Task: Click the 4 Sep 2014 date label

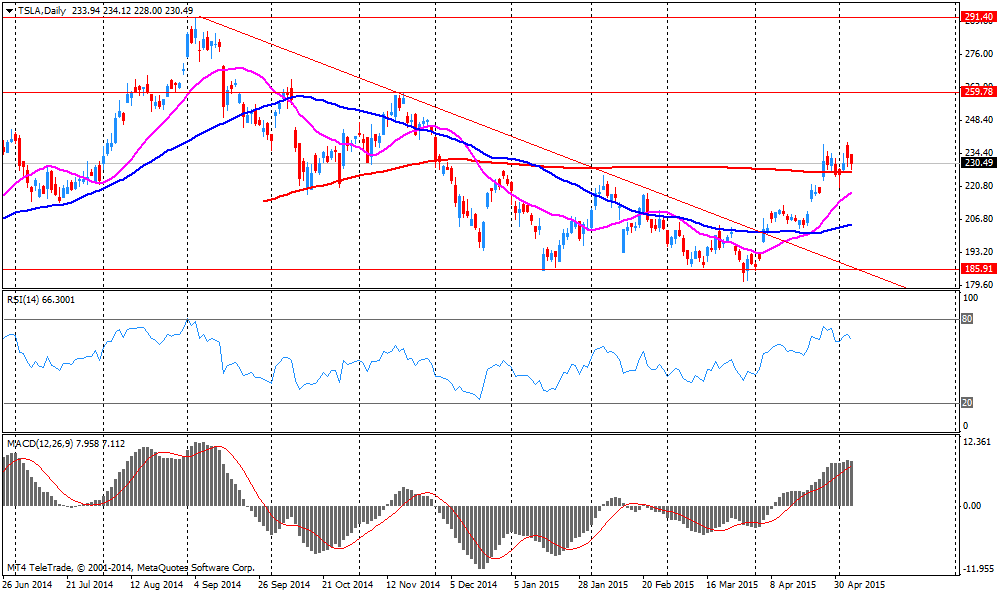Action: [x=217, y=584]
